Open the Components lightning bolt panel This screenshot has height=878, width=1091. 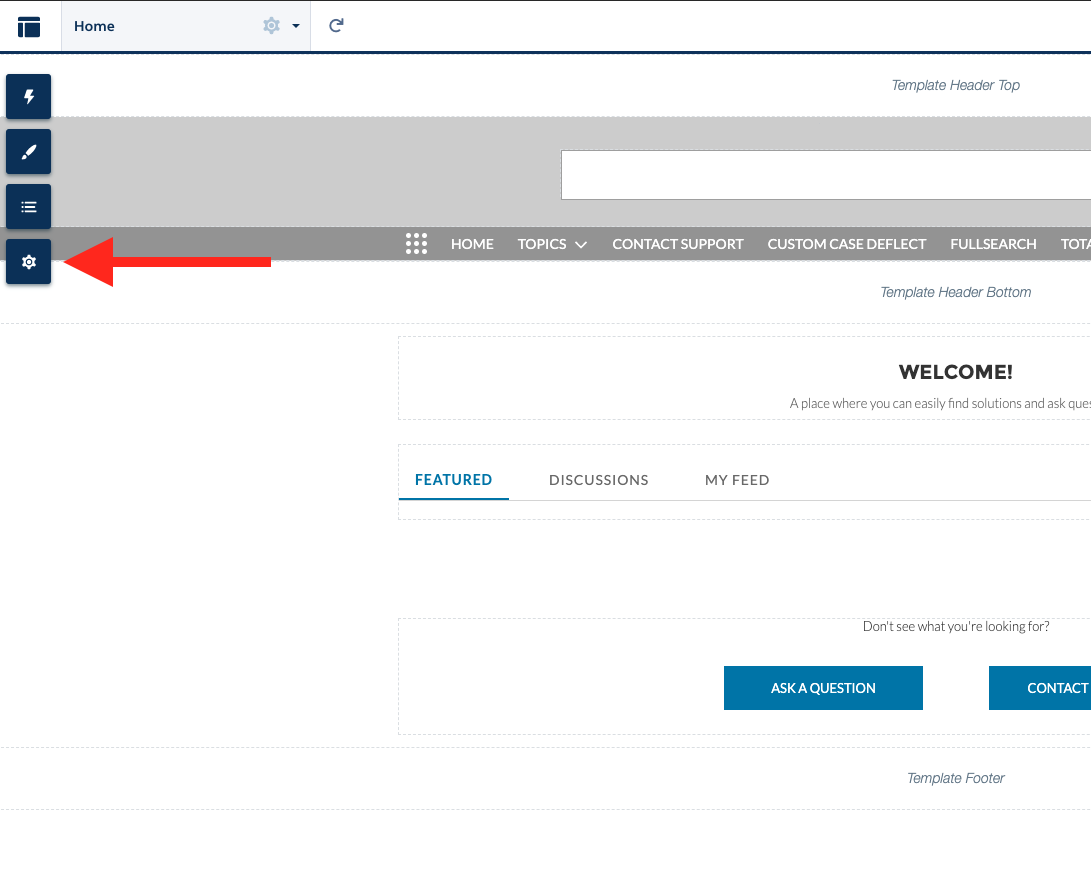(x=29, y=97)
